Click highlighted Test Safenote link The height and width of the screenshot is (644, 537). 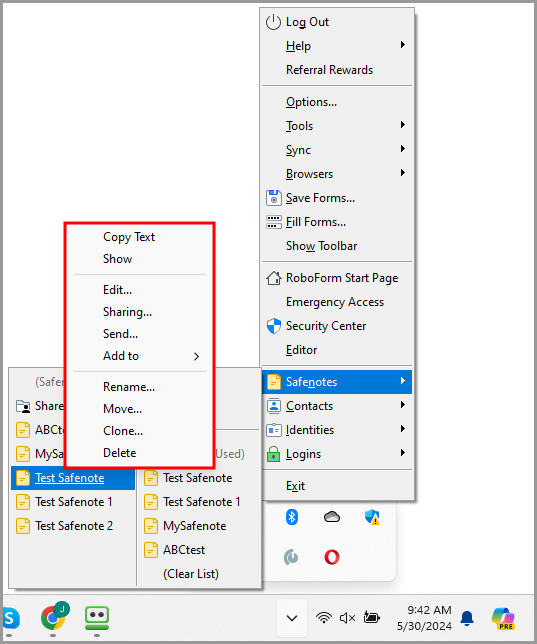pyautogui.click(x=69, y=478)
